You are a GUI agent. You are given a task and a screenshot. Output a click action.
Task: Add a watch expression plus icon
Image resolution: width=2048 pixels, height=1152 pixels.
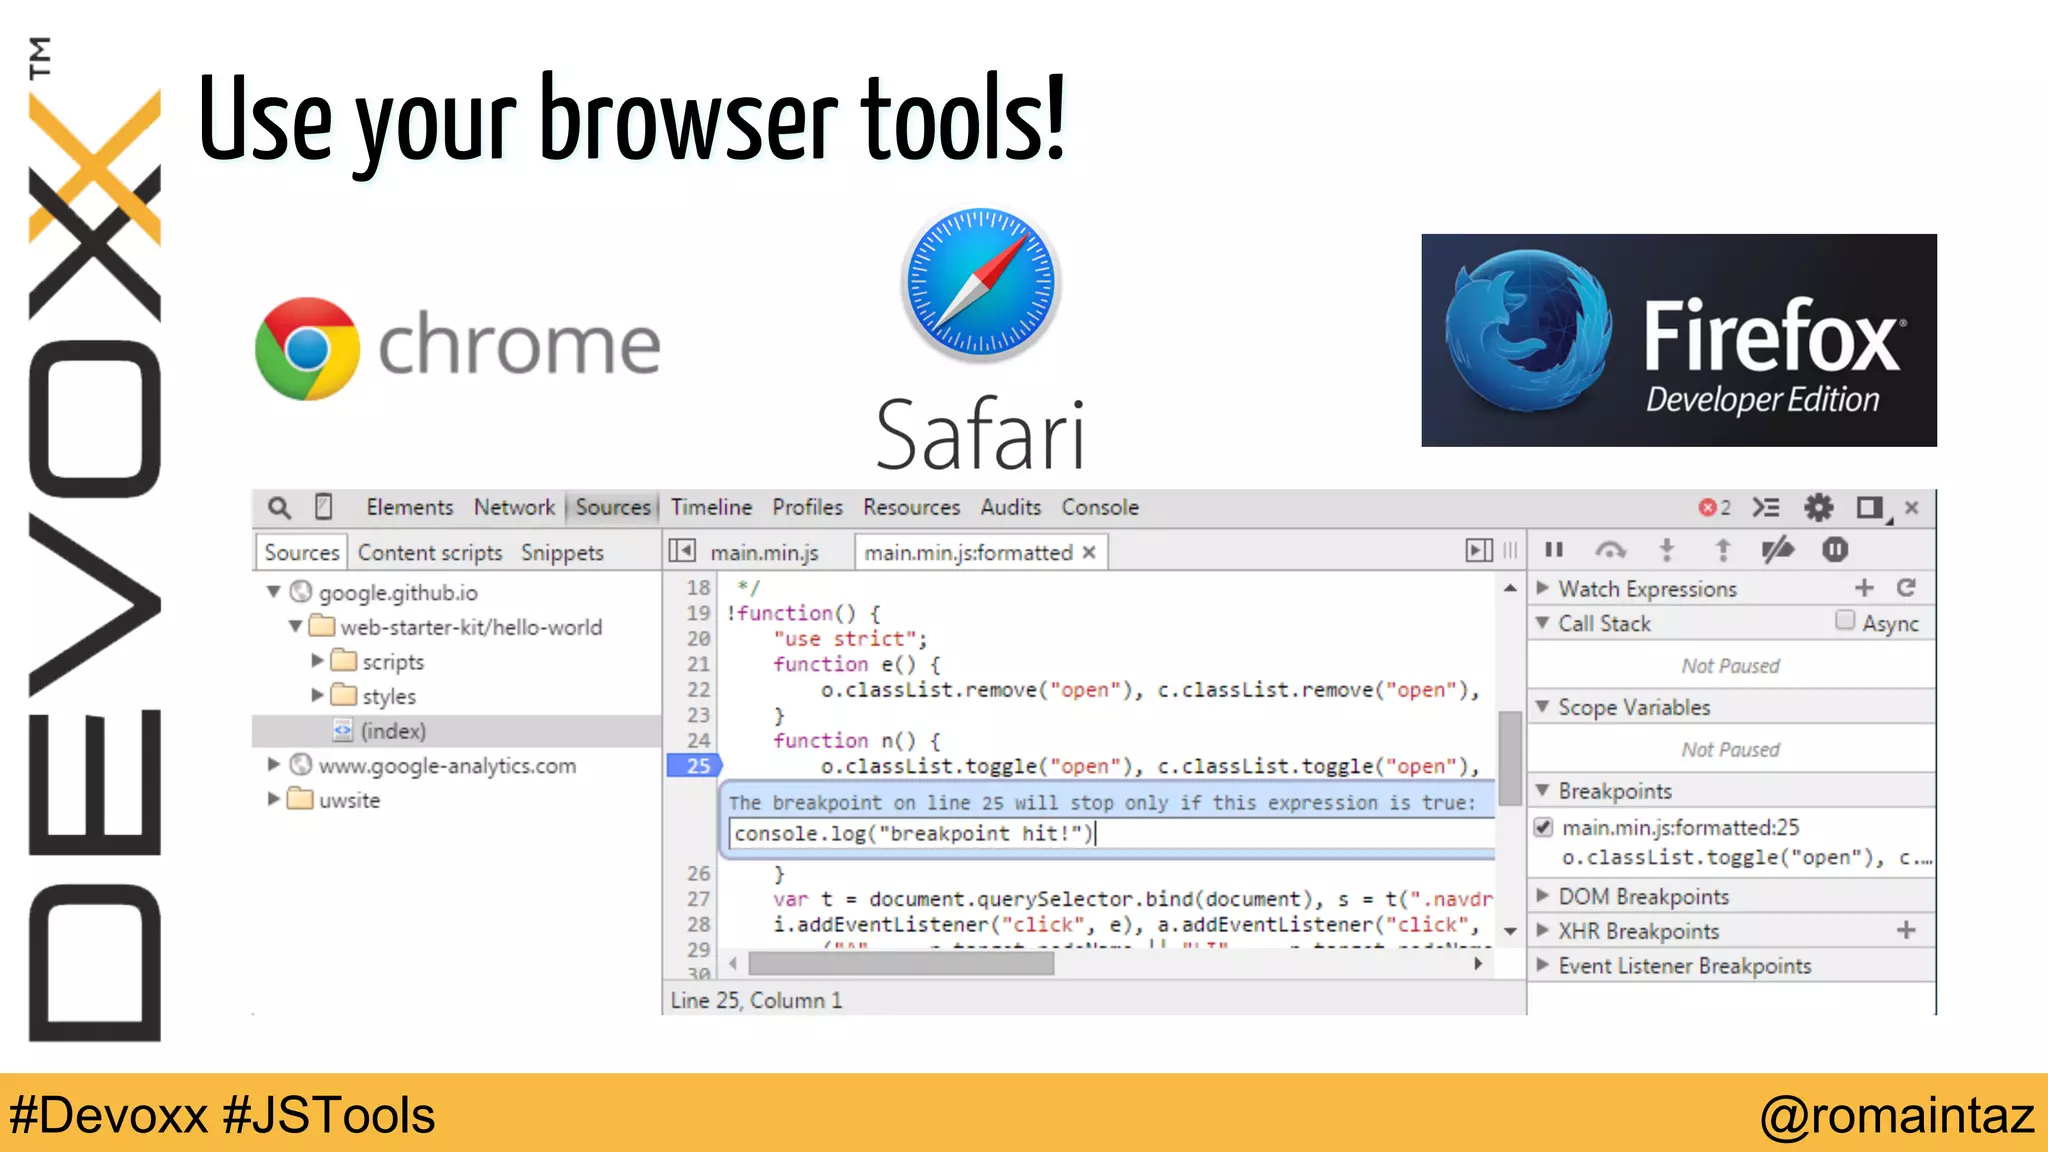pos(1864,588)
